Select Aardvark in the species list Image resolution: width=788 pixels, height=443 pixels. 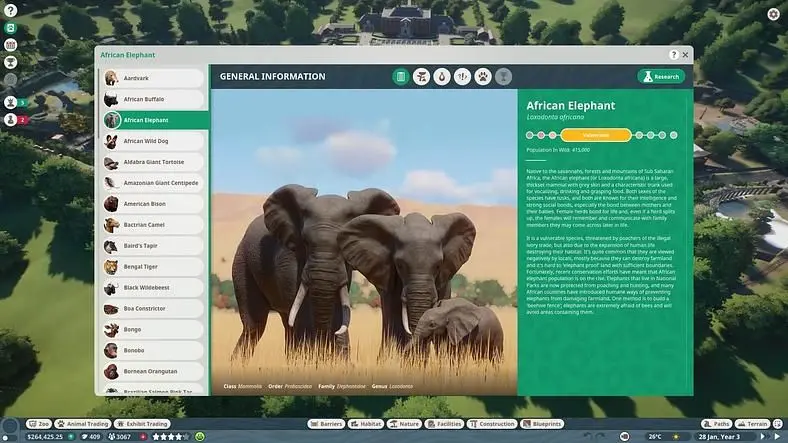[154, 78]
